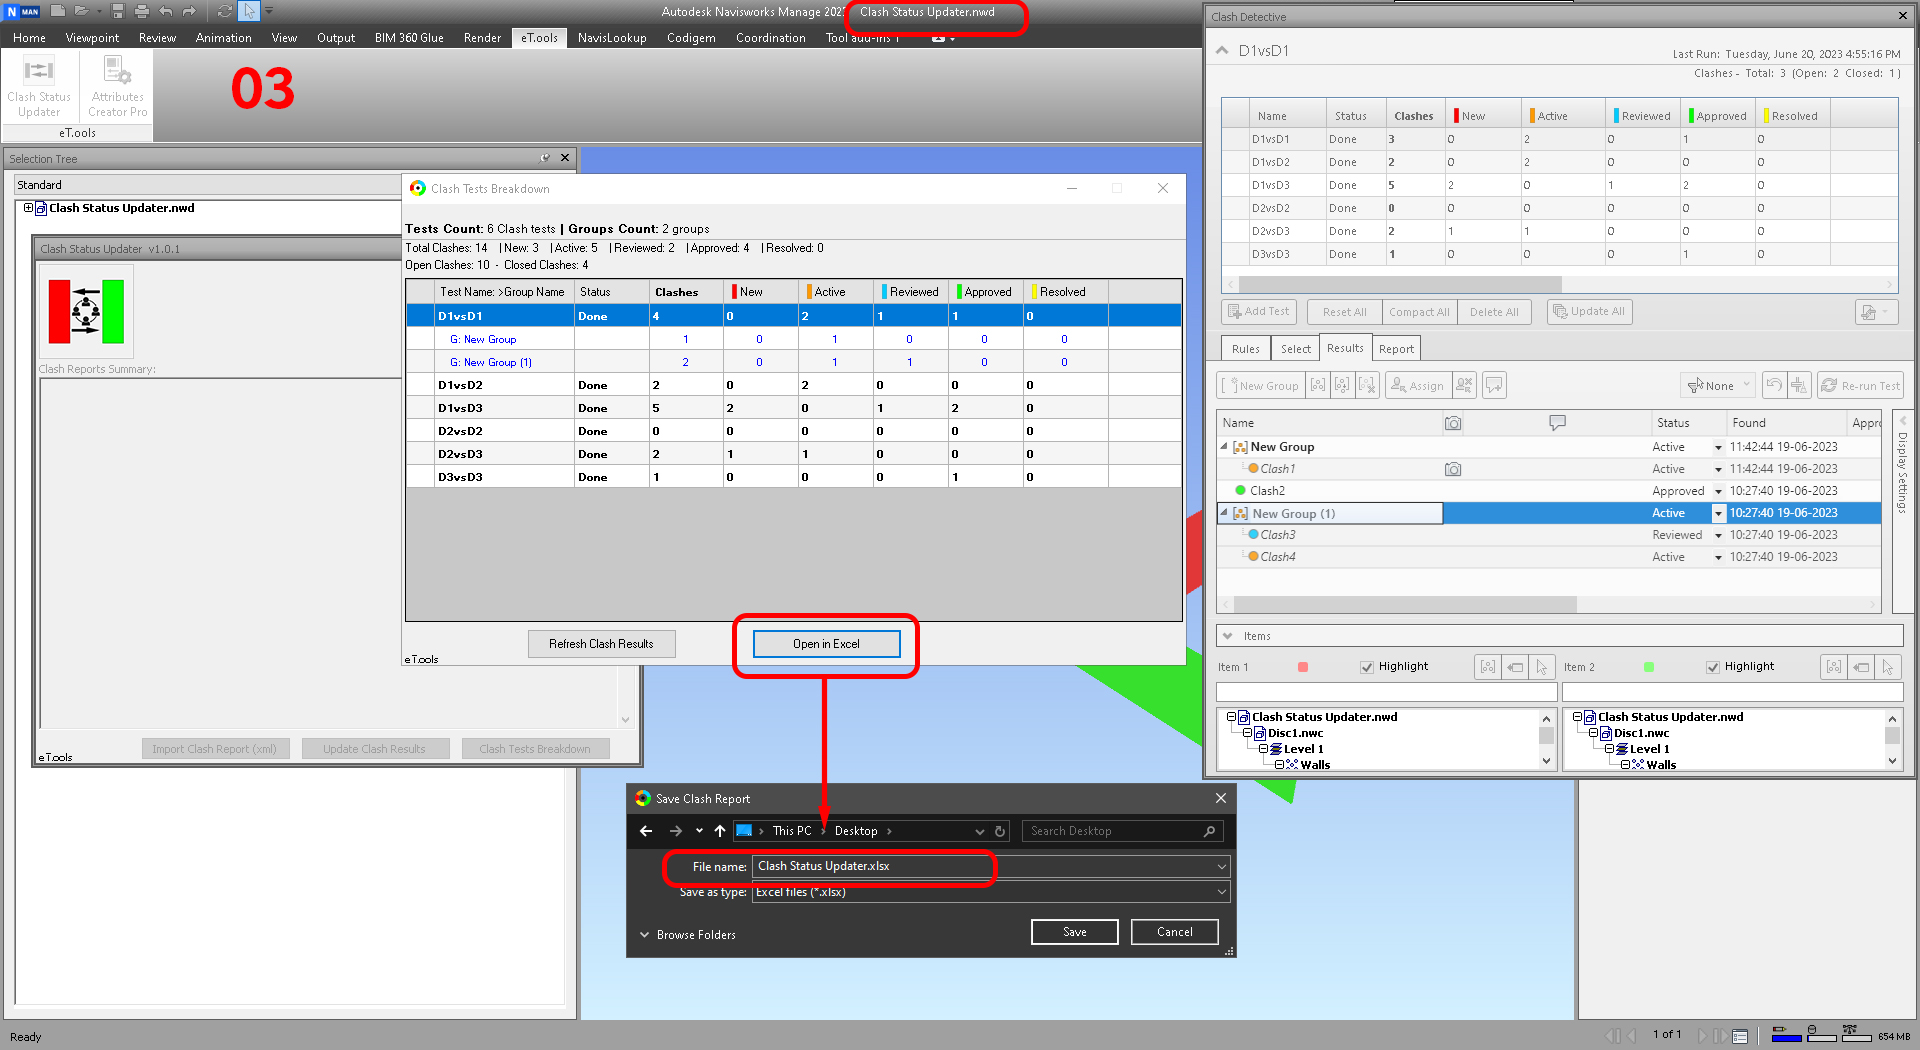
Task: Open the status dropdown for Clash1 row
Action: click(x=1718, y=470)
